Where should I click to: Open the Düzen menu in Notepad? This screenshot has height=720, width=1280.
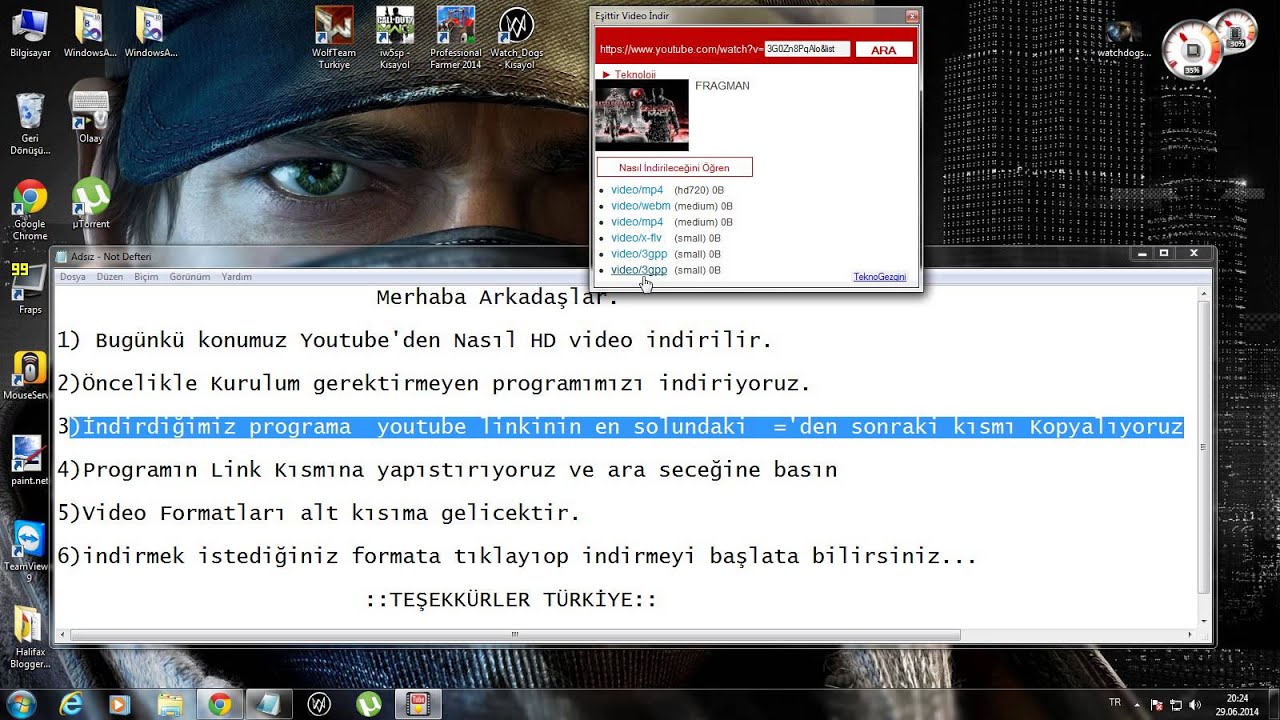point(109,277)
